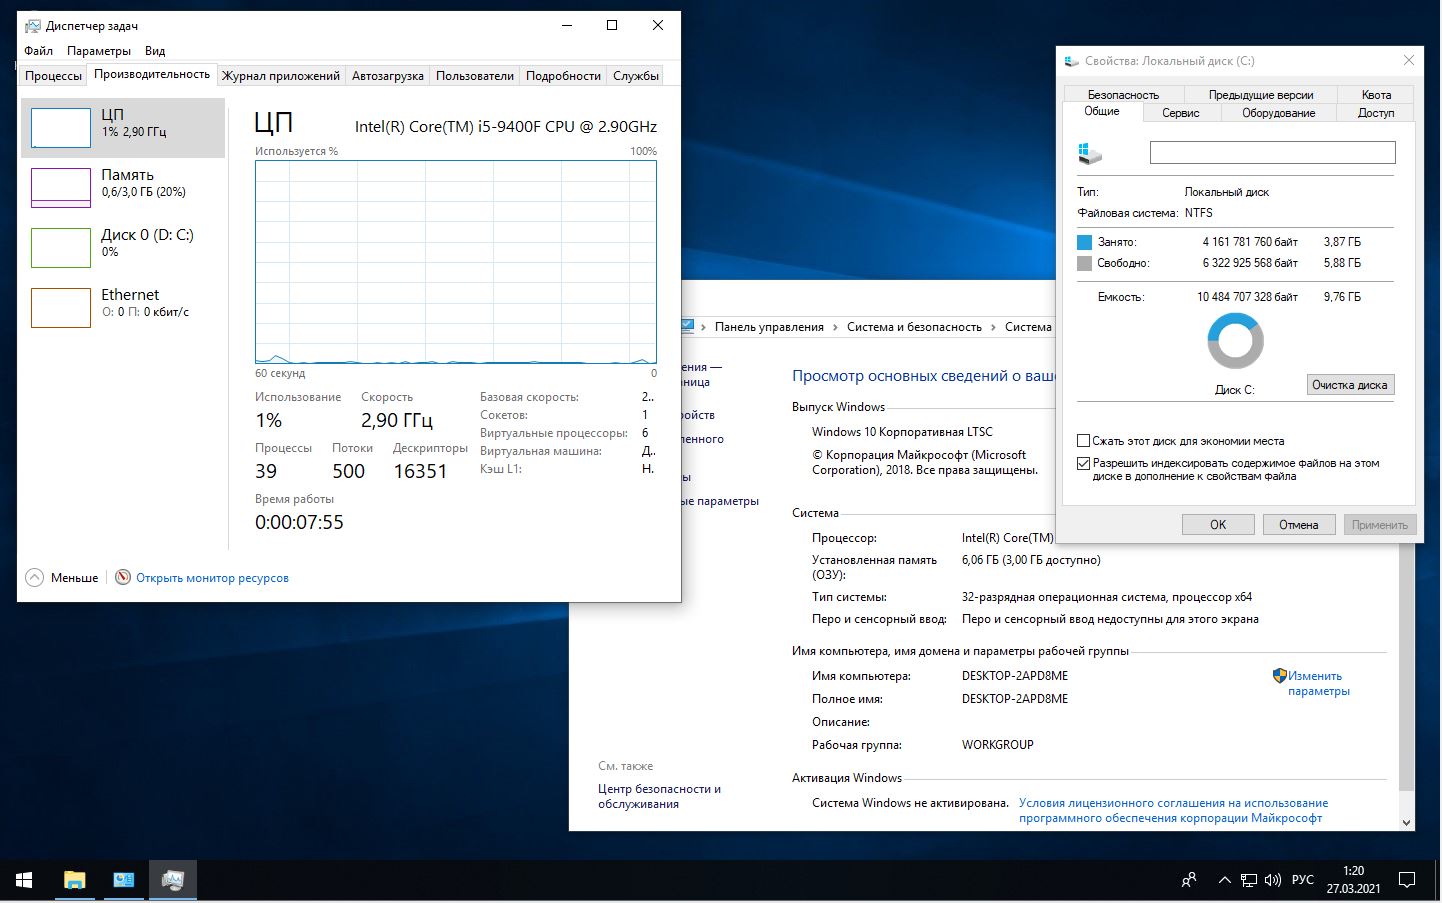Screen dimensions: 1442x903
Task: Click computer name DESKTOP-2APD8ME value
Action: pos(1015,676)
